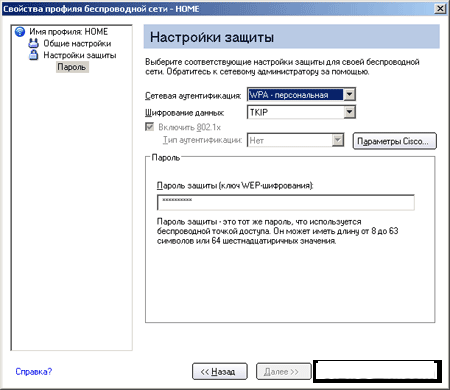Expand the Тип аутентификации dropdown arrow

click(338, 140)
